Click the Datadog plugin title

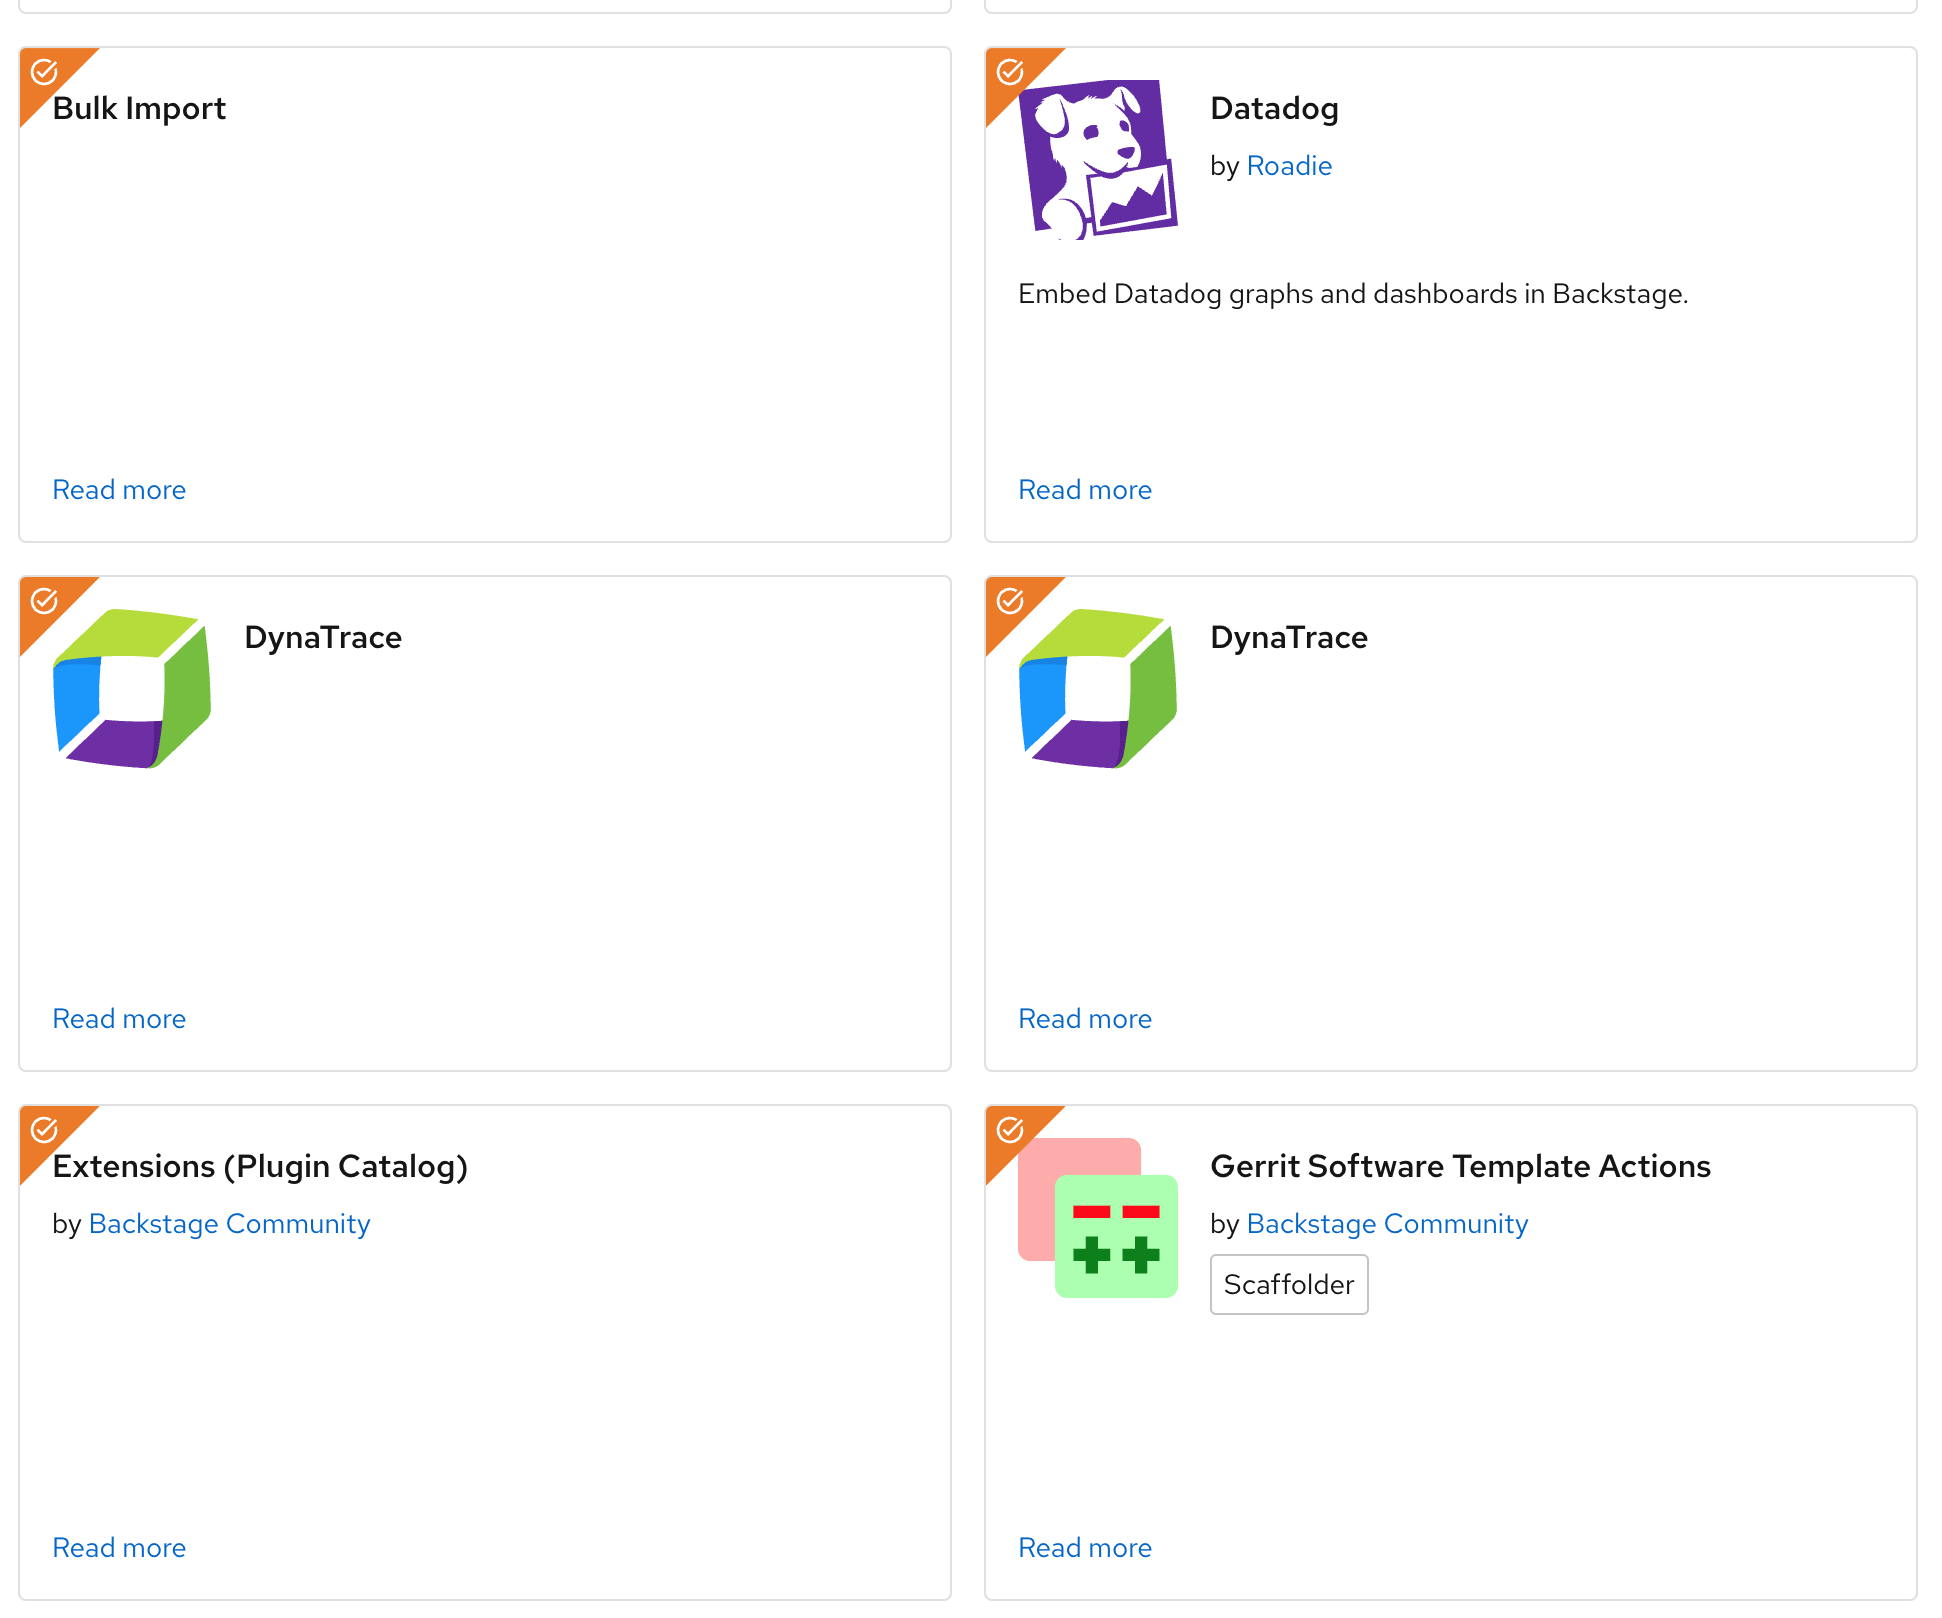(x=1274, y=108)
